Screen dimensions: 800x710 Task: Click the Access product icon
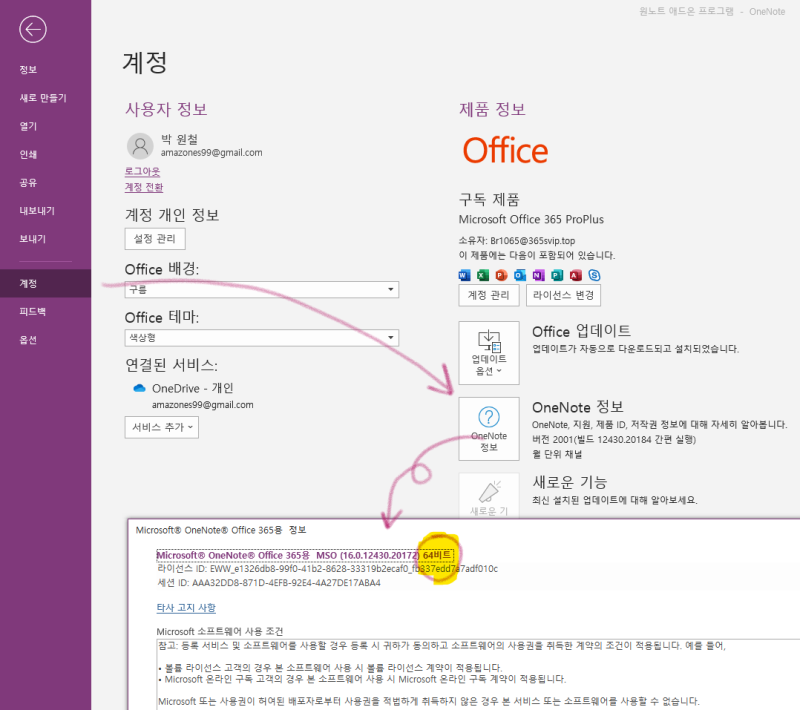[x=574, y=273]
